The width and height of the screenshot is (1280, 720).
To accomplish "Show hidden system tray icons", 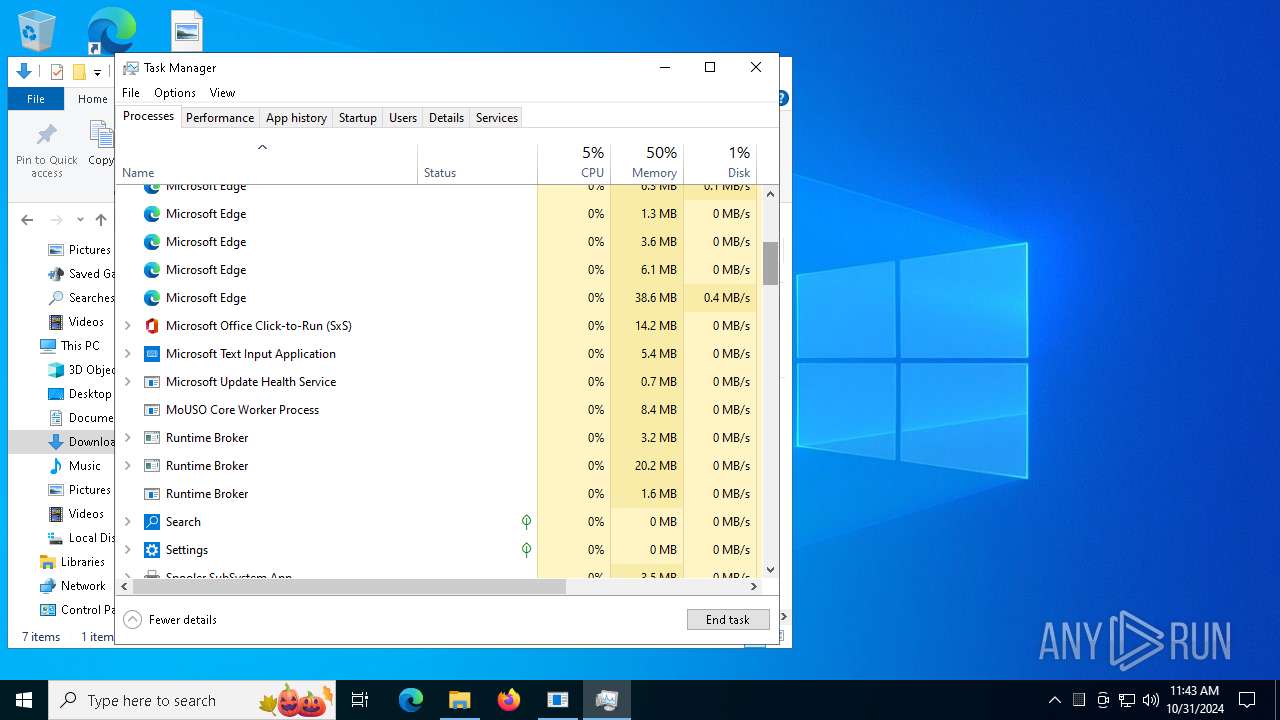I will pos(1054,700).
